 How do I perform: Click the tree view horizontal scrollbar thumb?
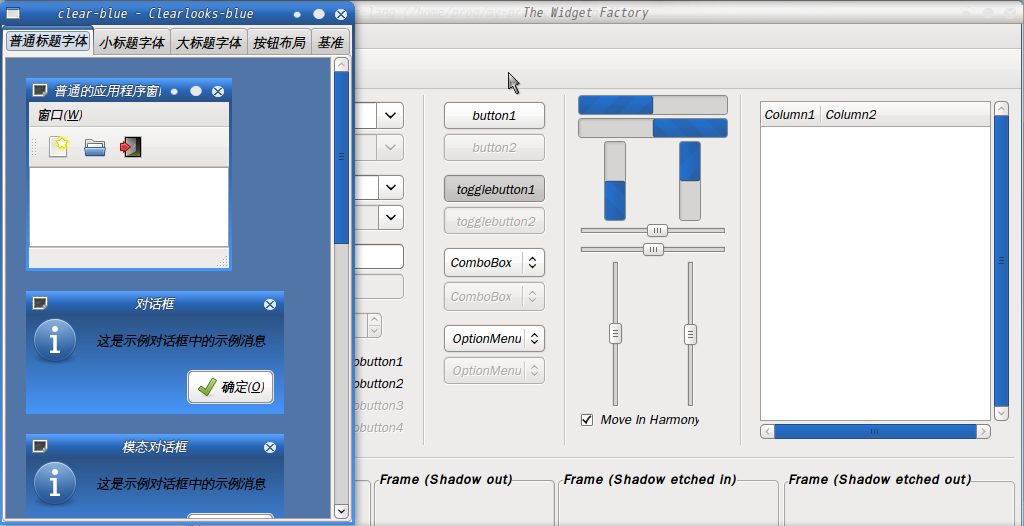[x=875, y=431]
